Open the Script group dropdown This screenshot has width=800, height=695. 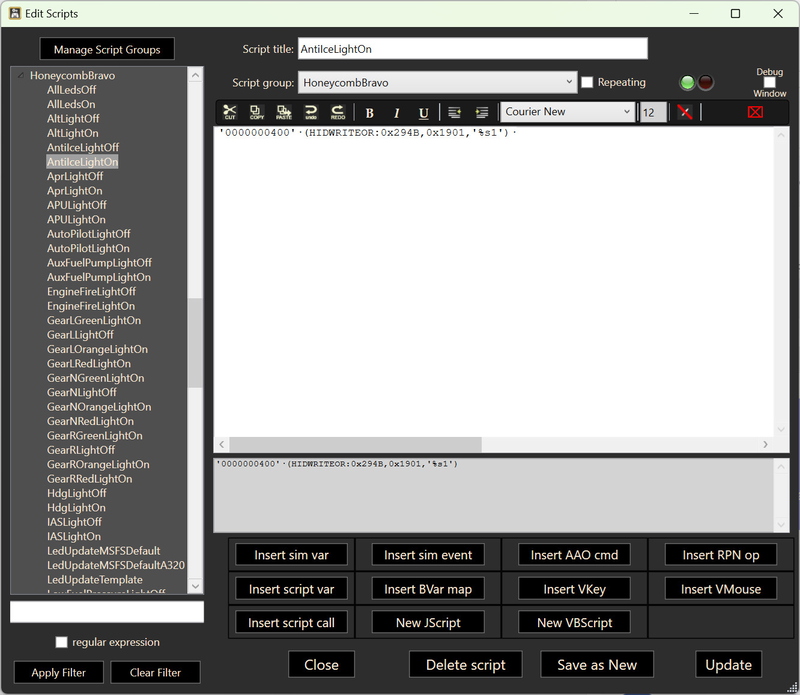click(x=567, y=82)
